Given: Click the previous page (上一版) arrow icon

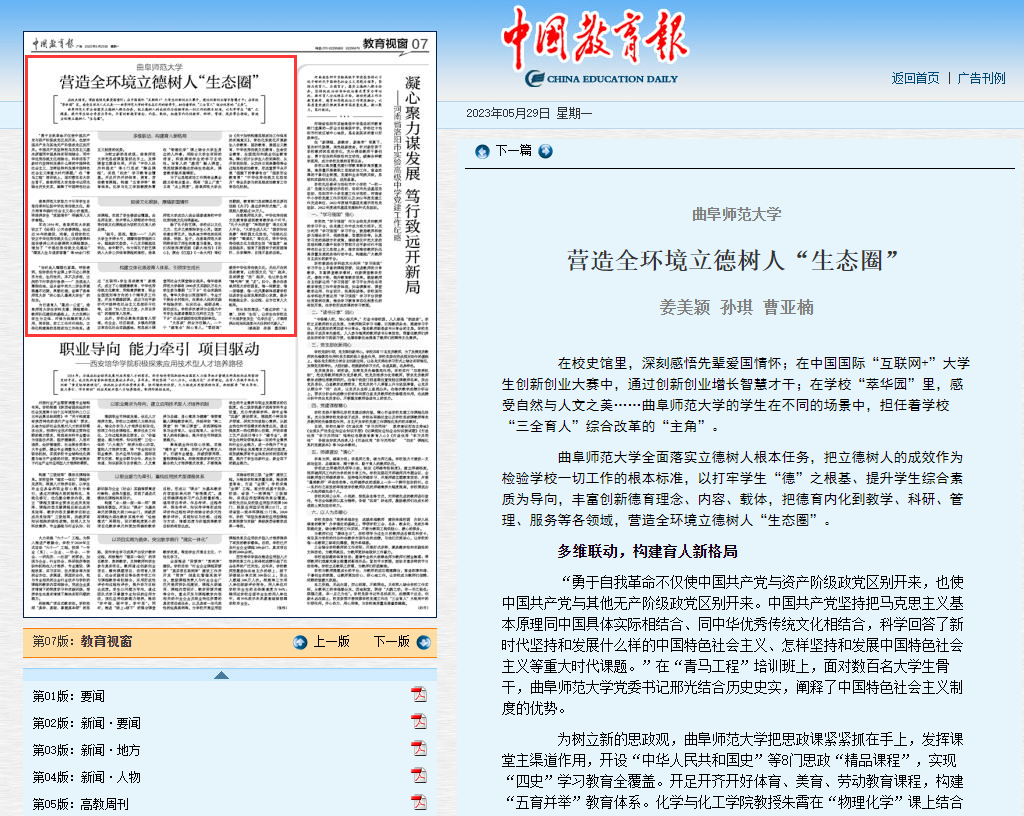Looking at the screenshot, I should click(300, 642).
